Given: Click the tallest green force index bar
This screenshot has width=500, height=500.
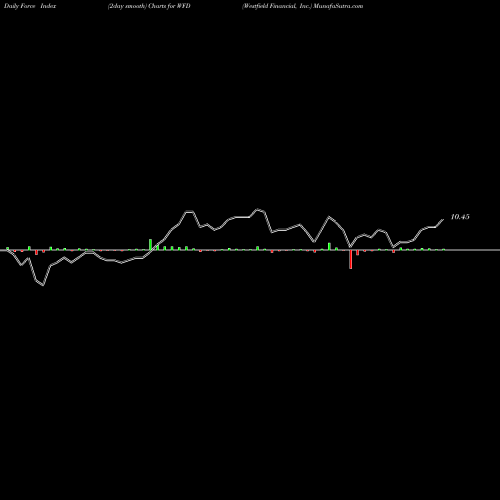Looking at the screenshot, I should click(150, 244).
